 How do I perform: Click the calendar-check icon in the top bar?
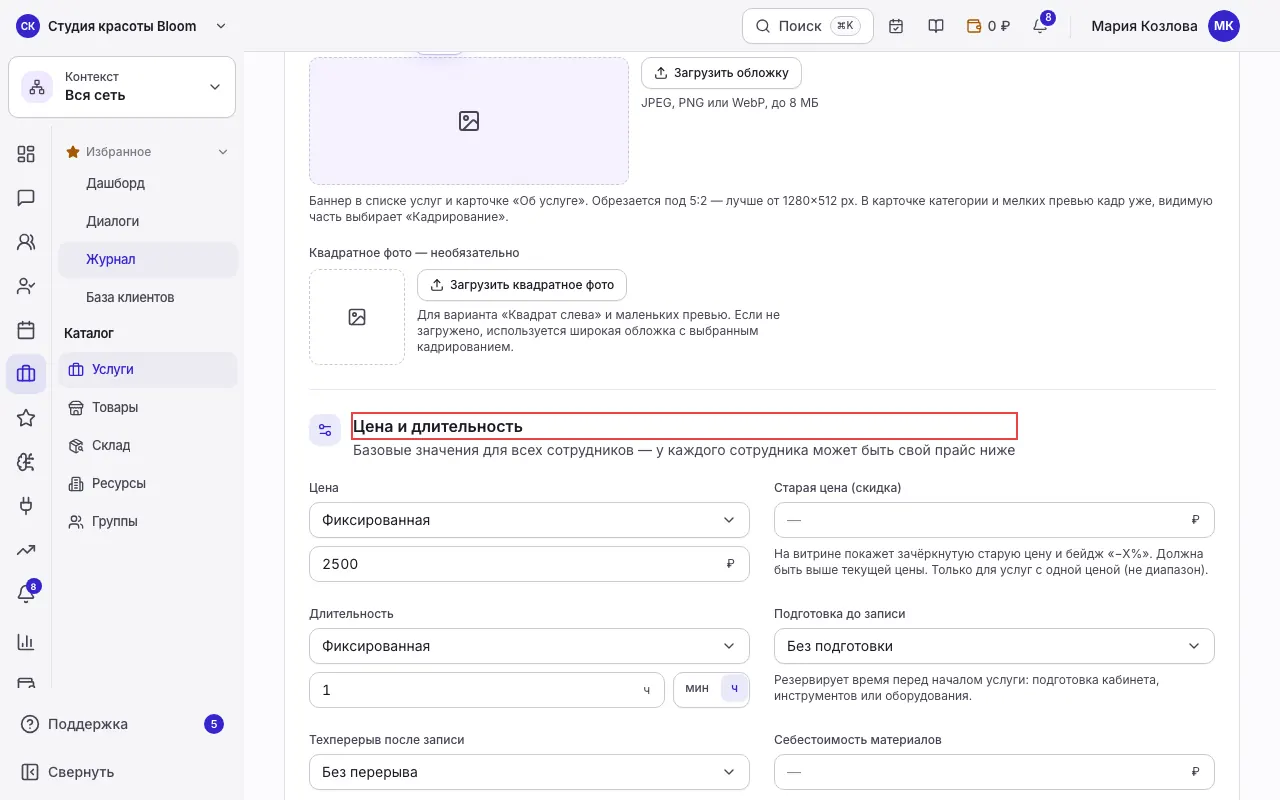(x=896, y=26)
